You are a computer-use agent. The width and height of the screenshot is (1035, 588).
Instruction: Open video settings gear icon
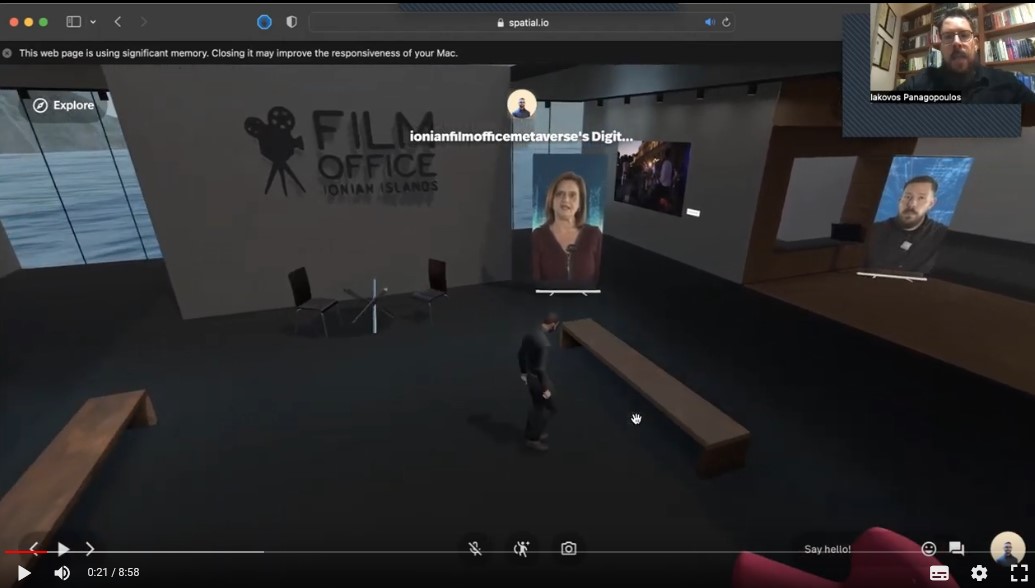click(x=980, y=573)
